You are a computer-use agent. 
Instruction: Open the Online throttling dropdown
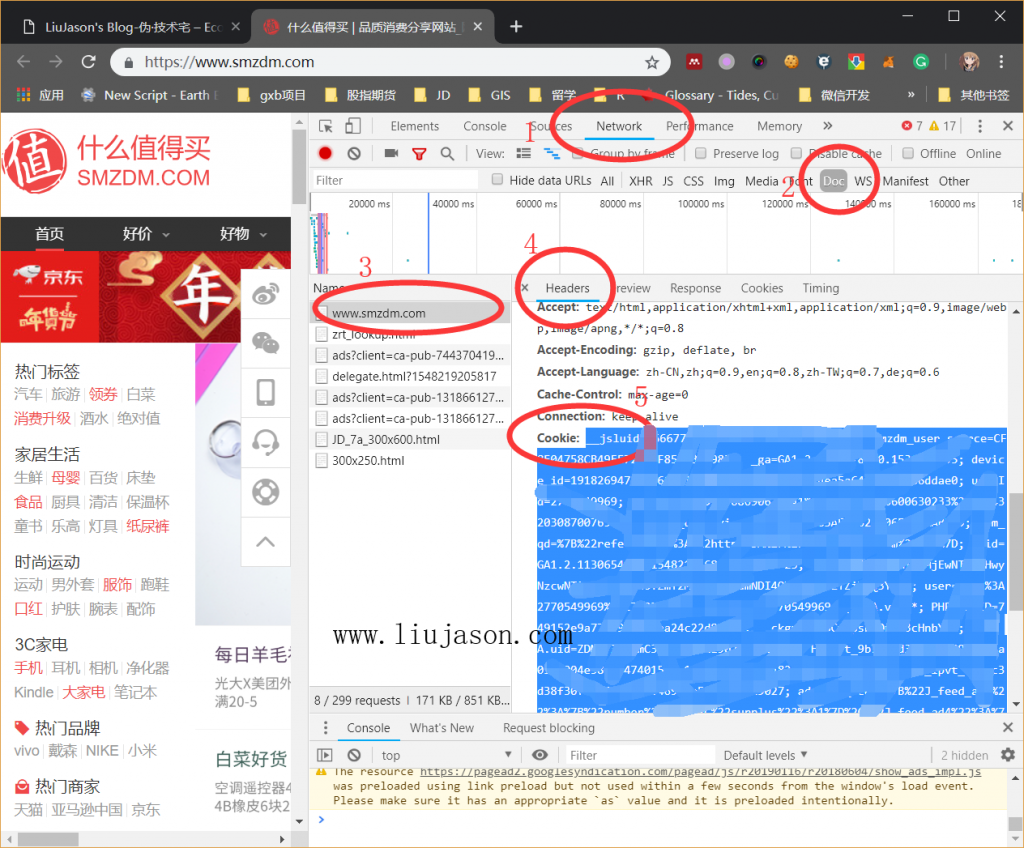pos(984,154)
